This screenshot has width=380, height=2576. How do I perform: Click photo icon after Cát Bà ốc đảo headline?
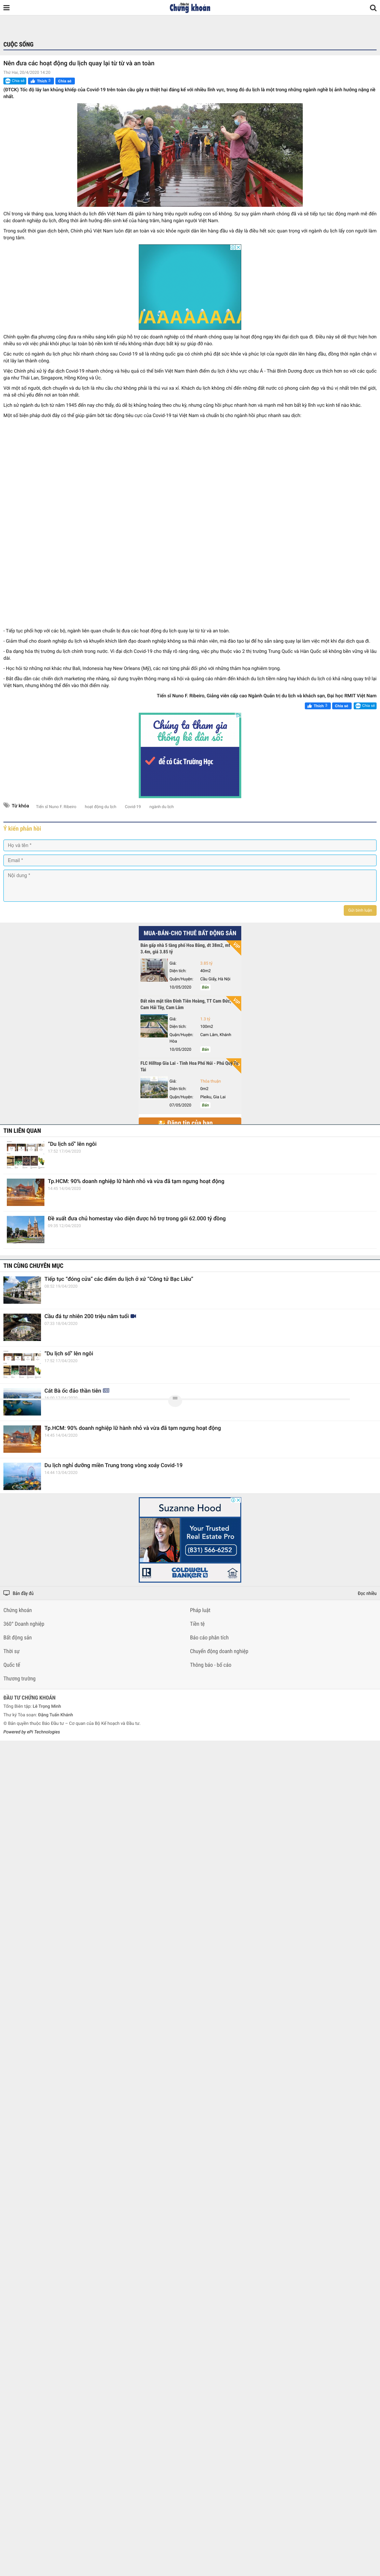click(106, 1391)
